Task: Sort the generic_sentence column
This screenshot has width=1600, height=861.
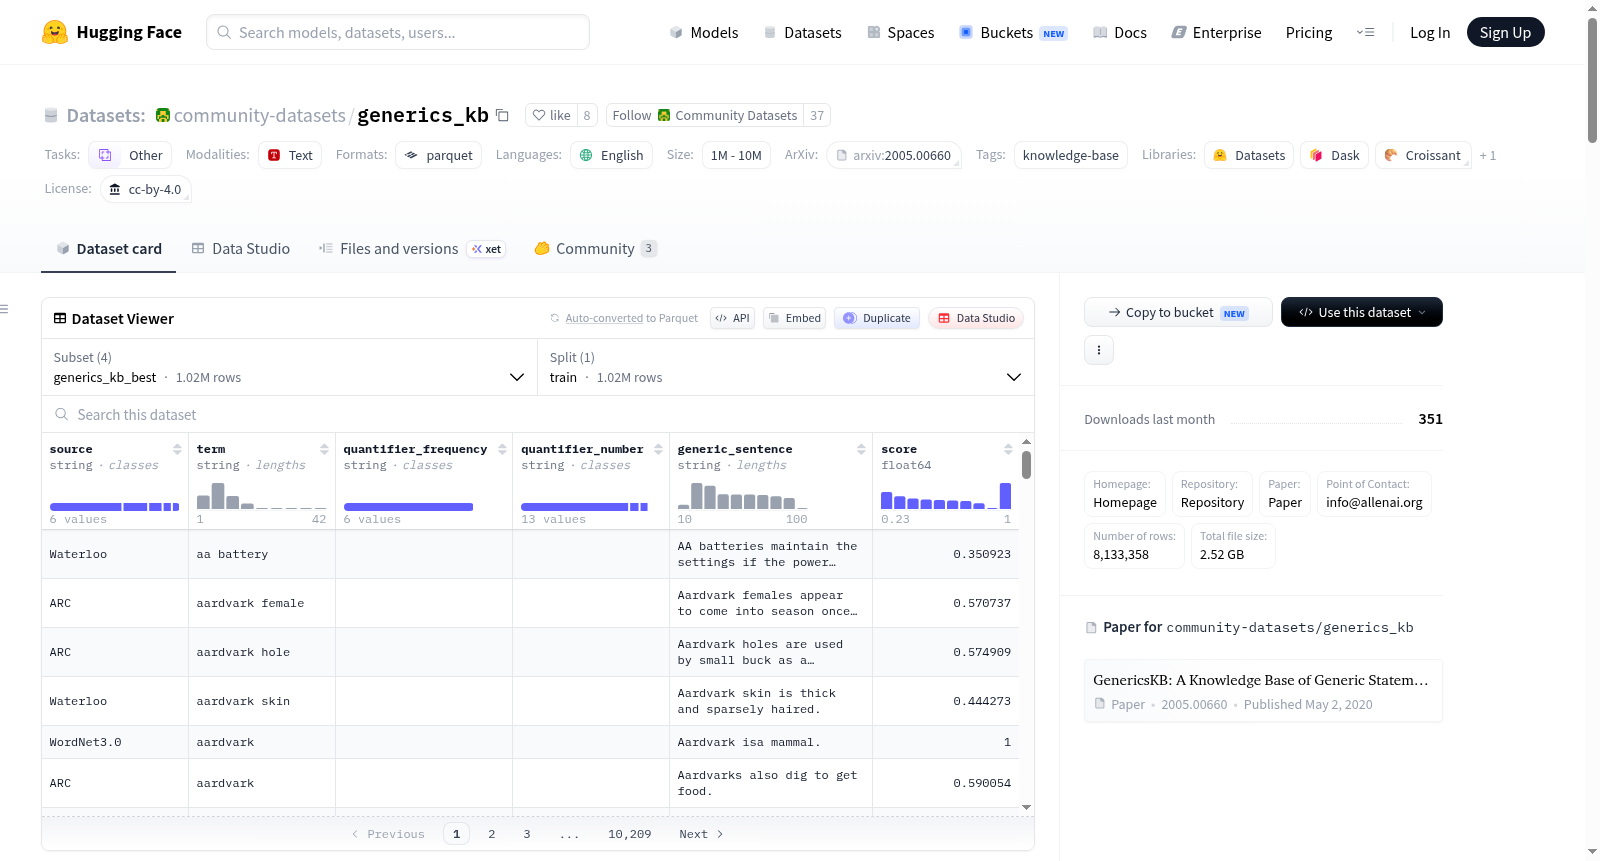Action: (861, 449)
